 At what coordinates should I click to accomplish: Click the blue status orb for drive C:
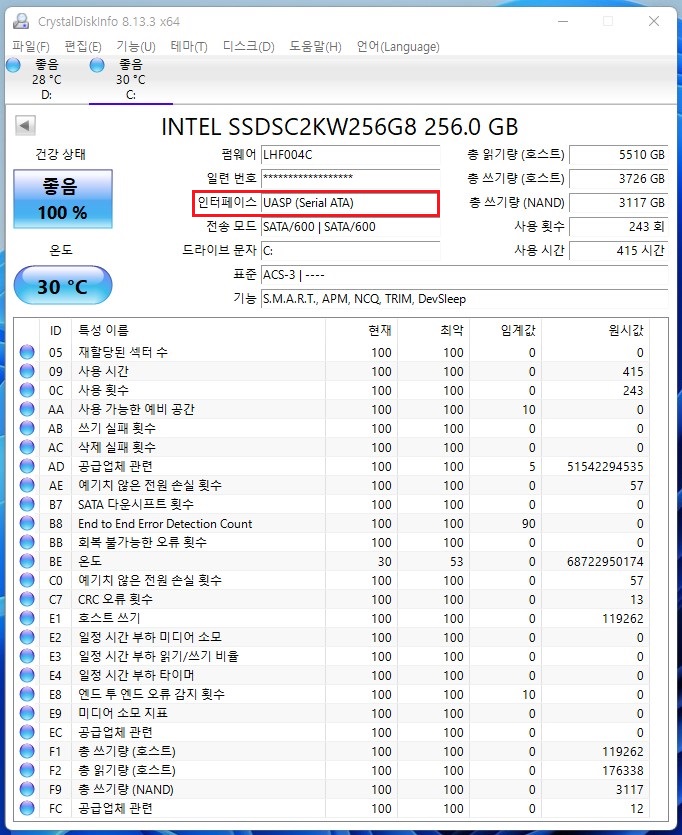pyautogui.click(x=97, y=65)
